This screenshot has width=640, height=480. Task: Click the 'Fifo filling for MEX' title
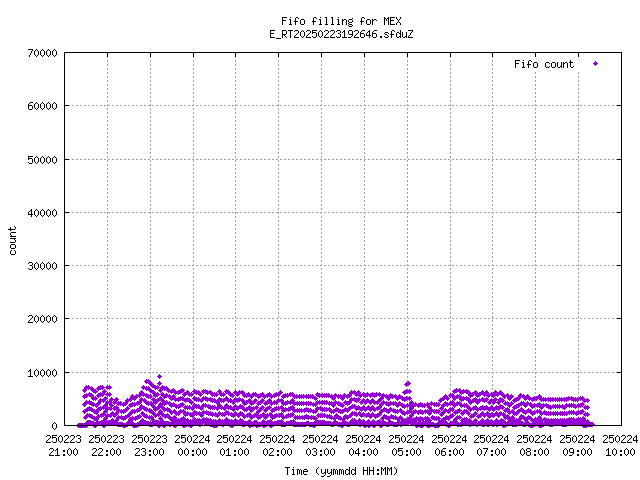click(341, 21)
